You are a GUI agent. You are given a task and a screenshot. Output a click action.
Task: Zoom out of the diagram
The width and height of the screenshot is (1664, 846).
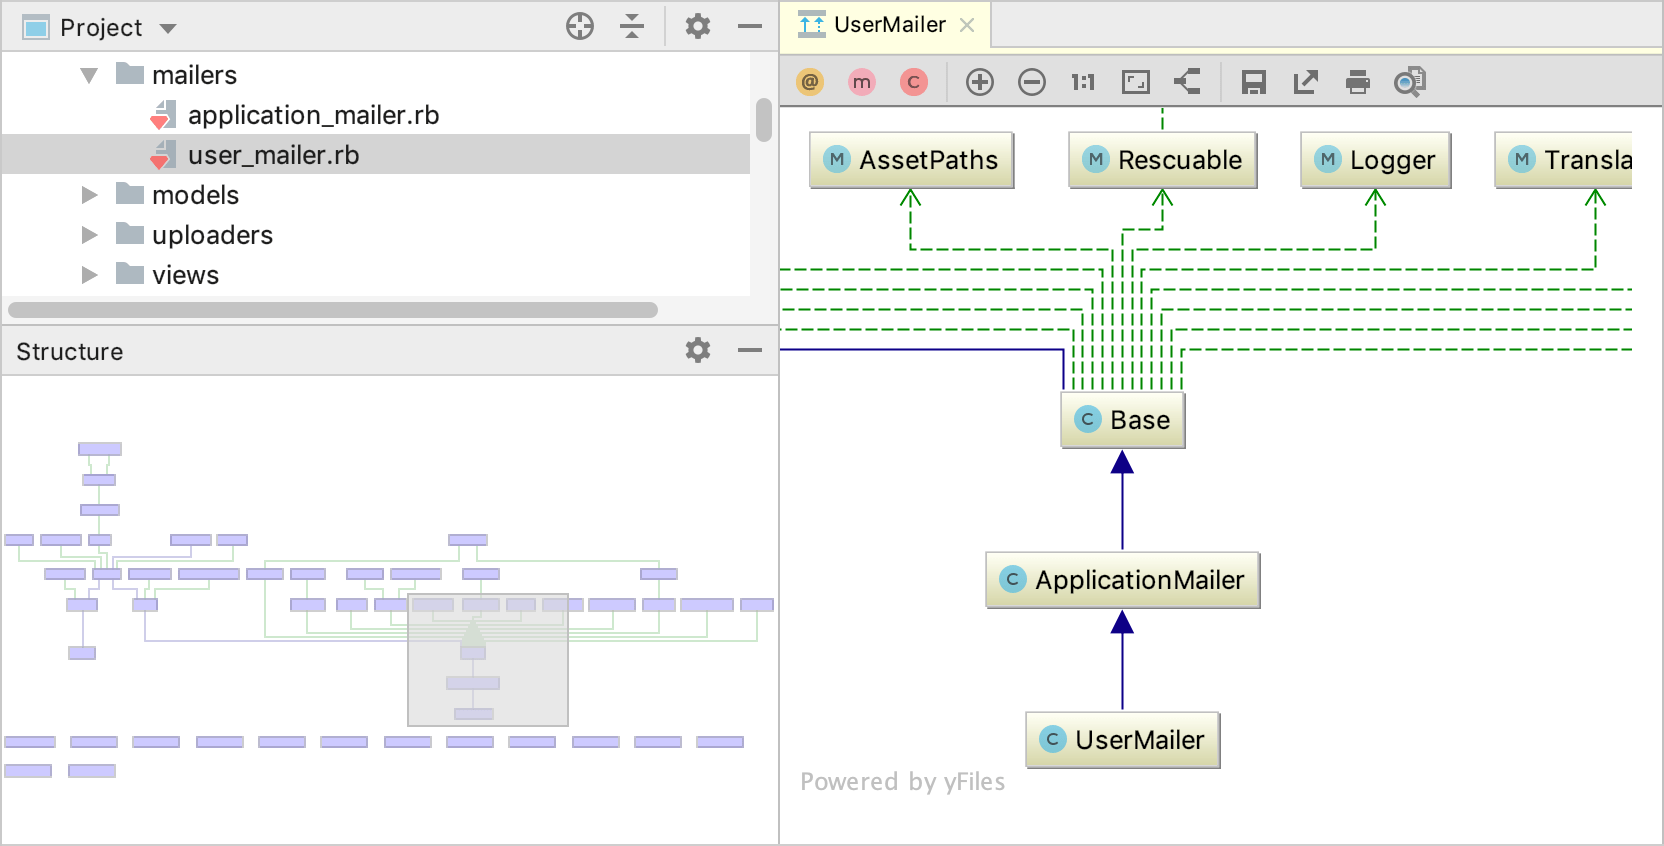1032,82
